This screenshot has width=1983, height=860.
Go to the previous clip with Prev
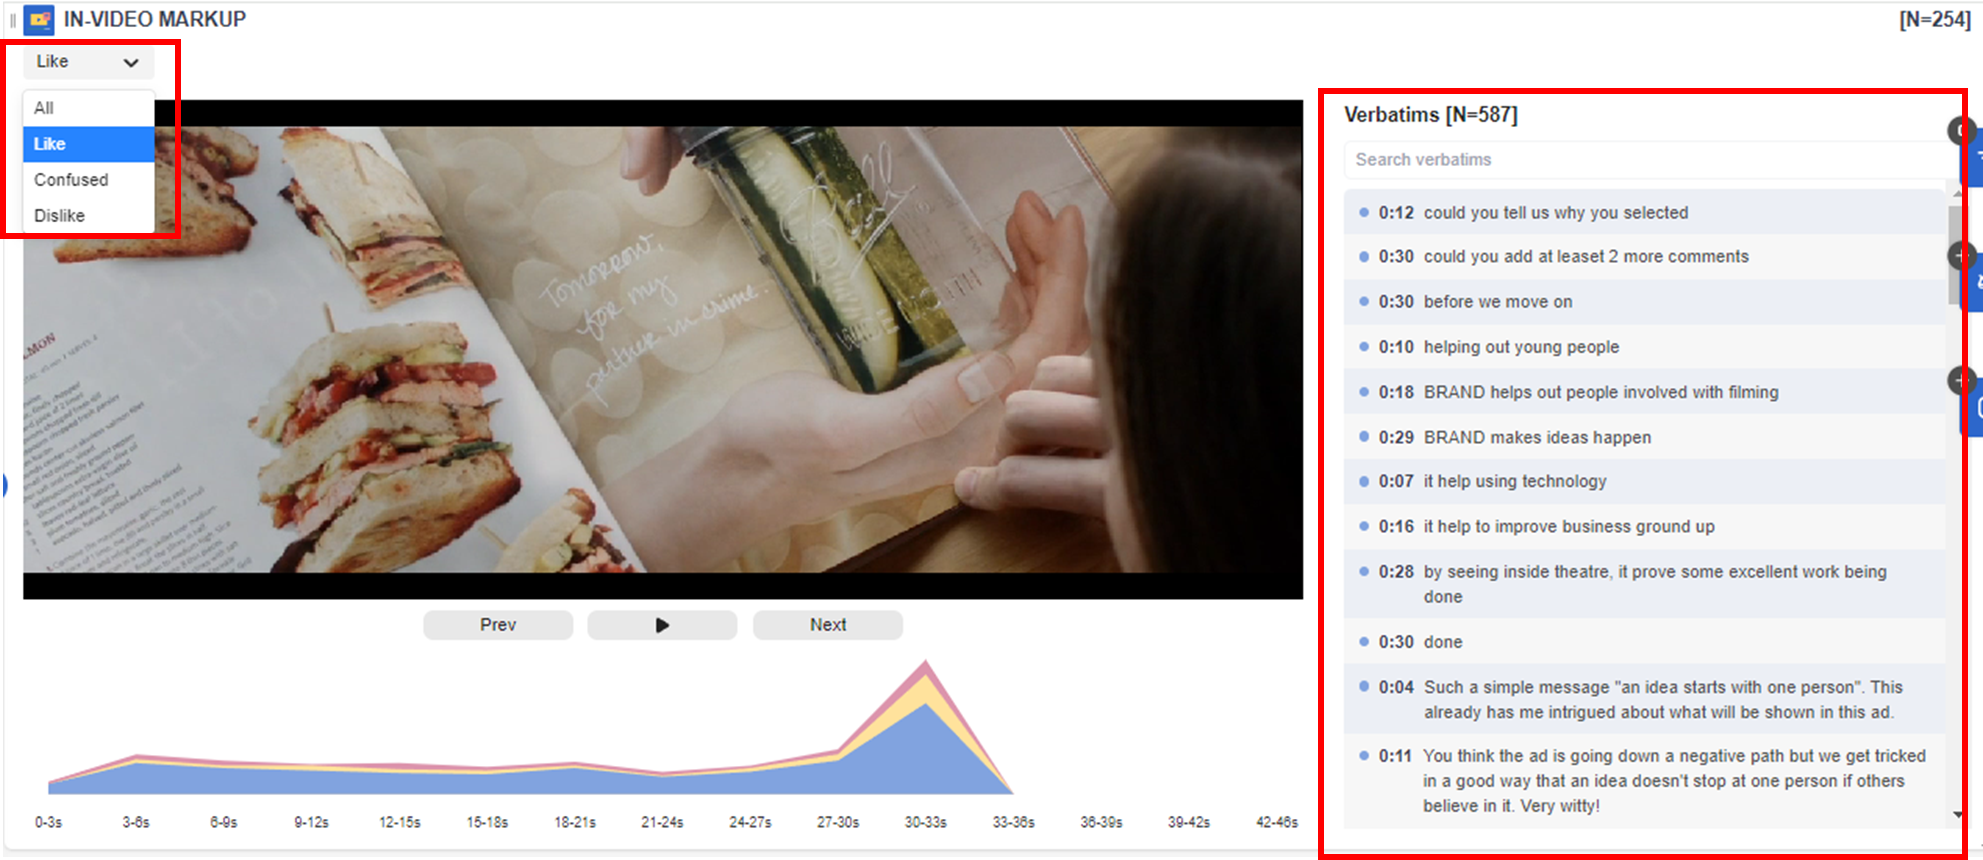498,625
